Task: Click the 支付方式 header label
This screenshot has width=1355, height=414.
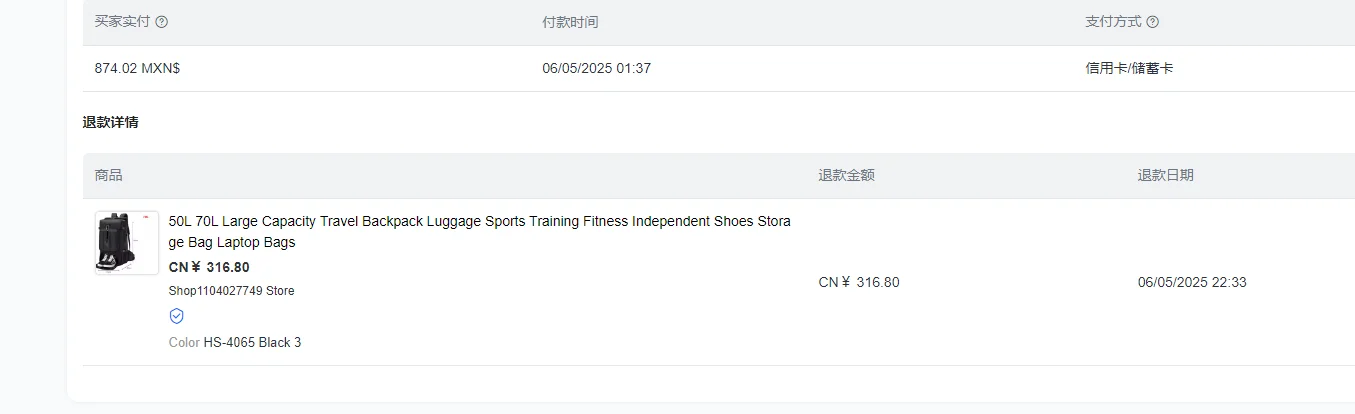Action: [1113, 22]
